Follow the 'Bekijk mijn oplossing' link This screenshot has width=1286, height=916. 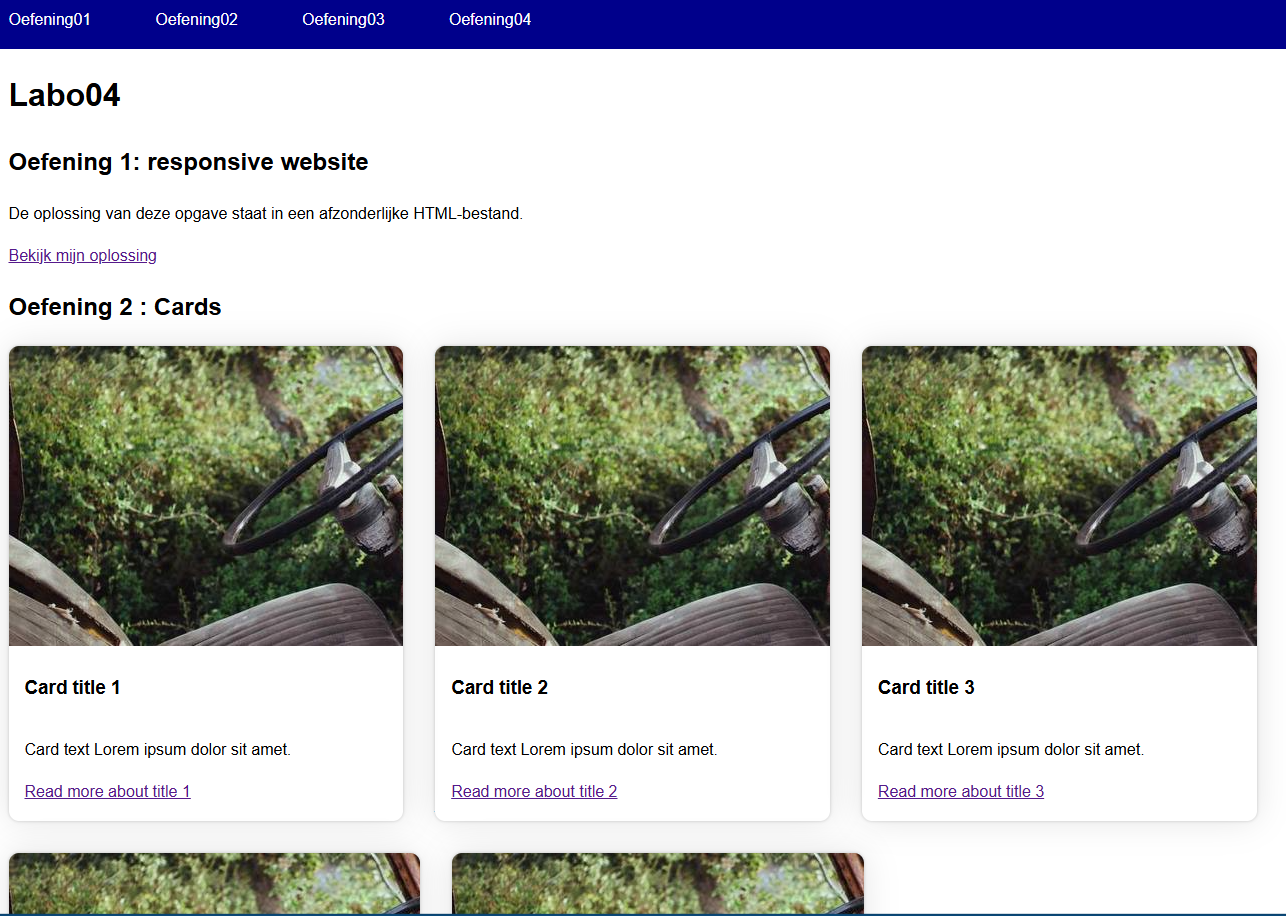[82, 255]
